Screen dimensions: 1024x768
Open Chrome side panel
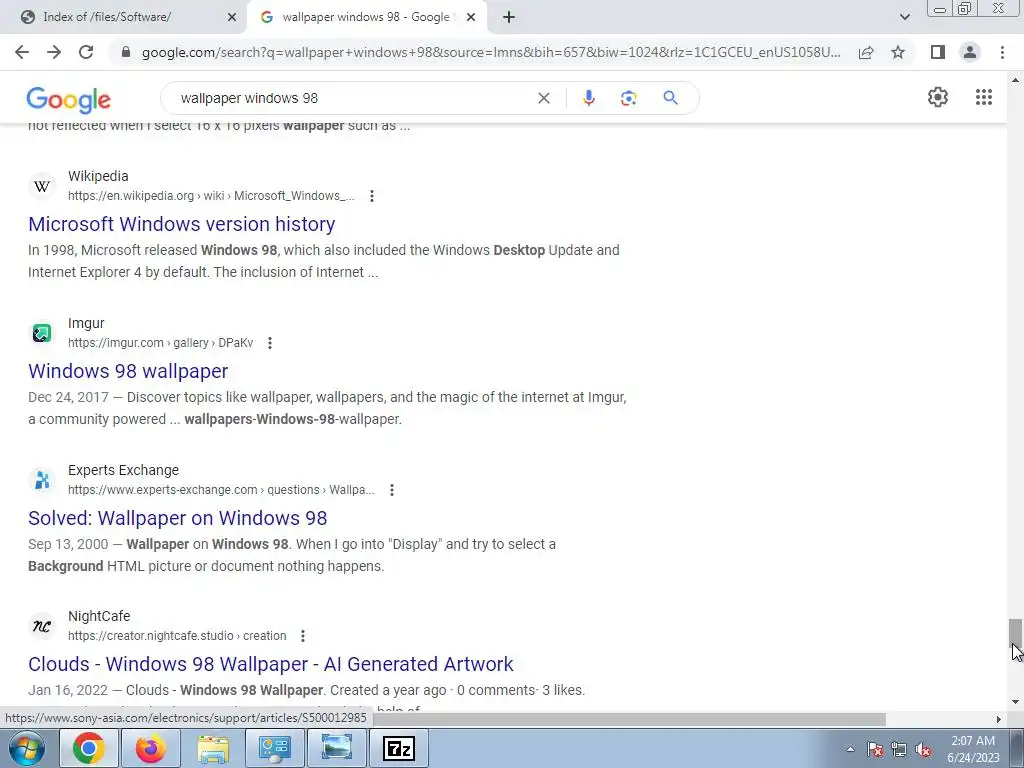938,52
